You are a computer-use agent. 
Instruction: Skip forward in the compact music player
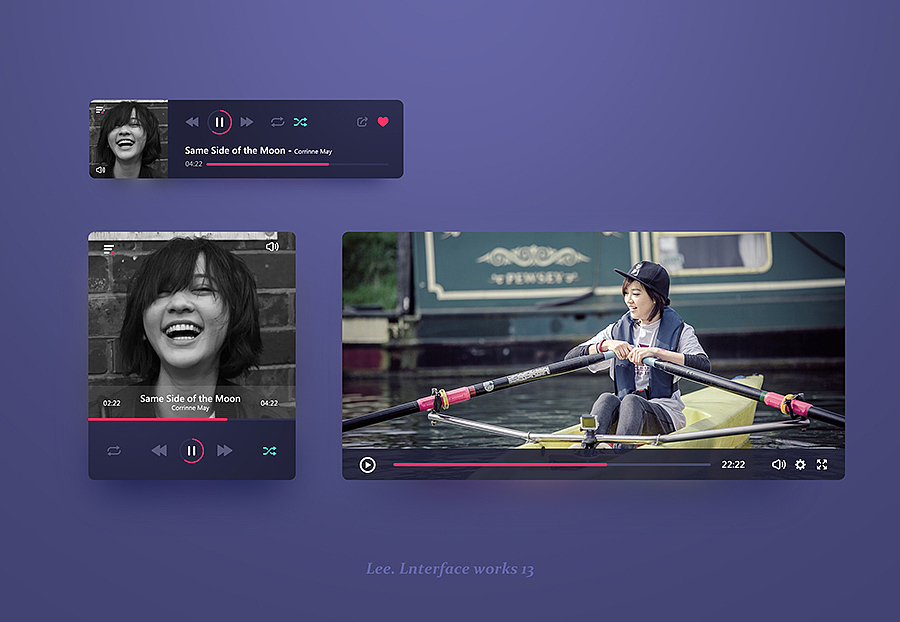tap(247, 122)
